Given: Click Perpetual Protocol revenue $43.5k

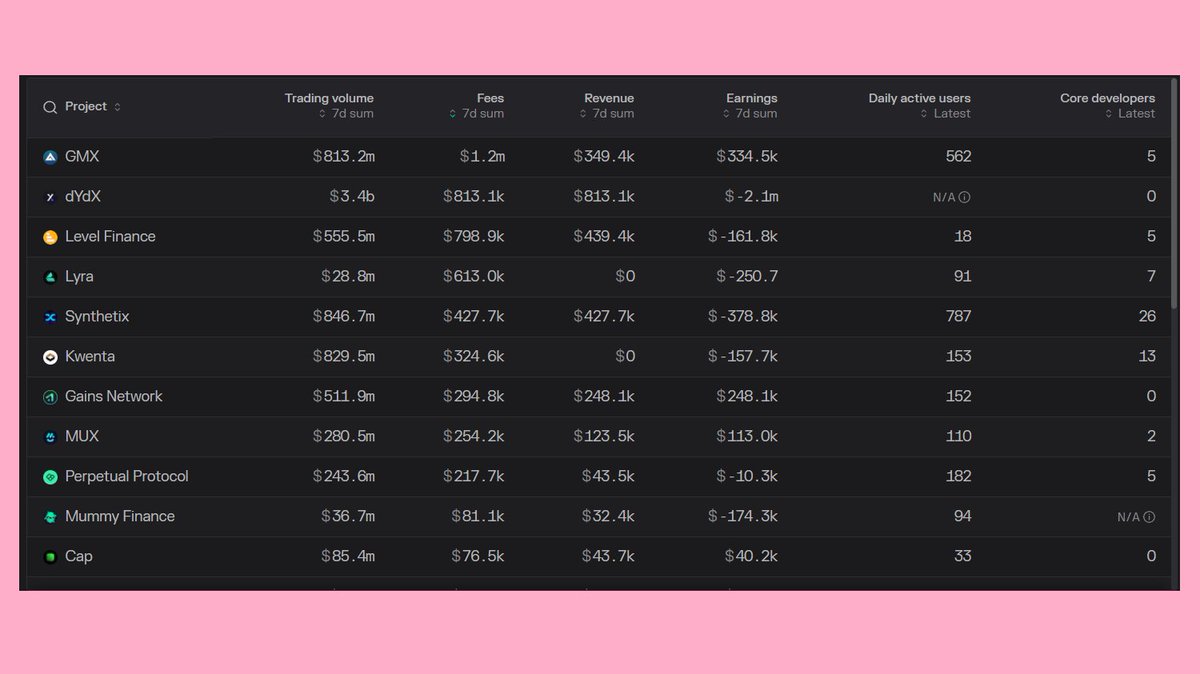Looking at the screenshot, I should pos(608,477).
